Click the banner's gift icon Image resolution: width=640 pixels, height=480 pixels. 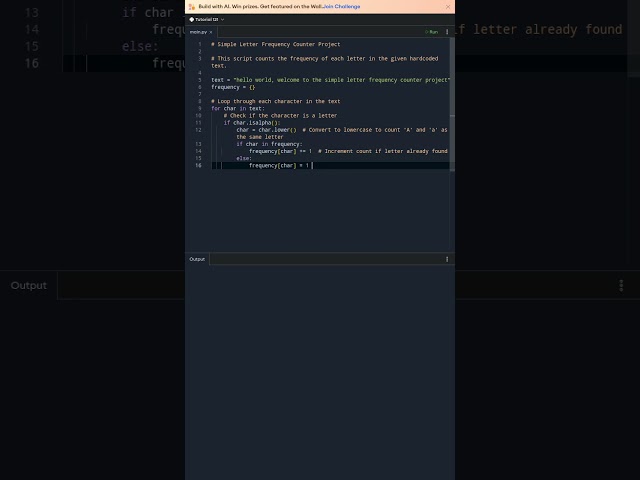pos(192,7)
